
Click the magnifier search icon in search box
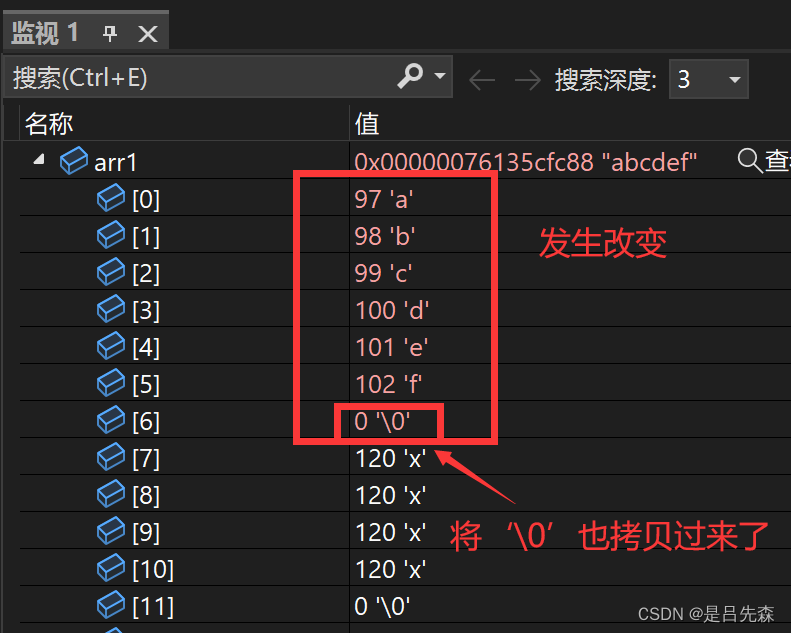(410, 76)
